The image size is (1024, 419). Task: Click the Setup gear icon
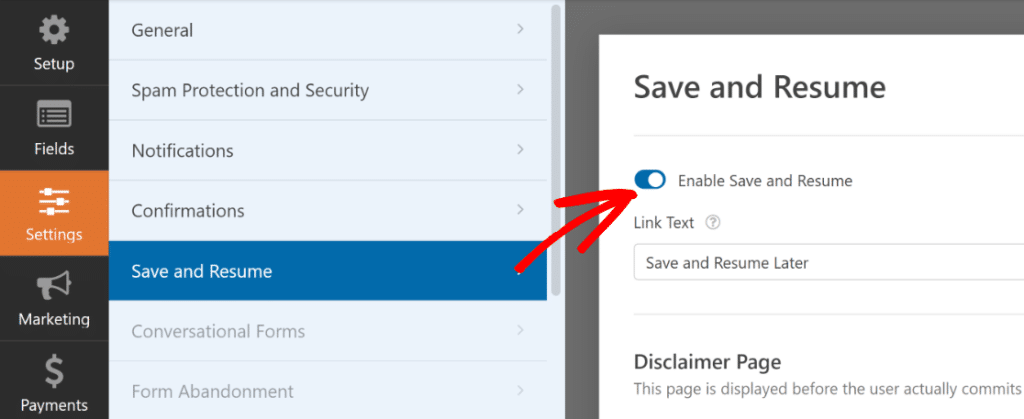tap(54, 31)
